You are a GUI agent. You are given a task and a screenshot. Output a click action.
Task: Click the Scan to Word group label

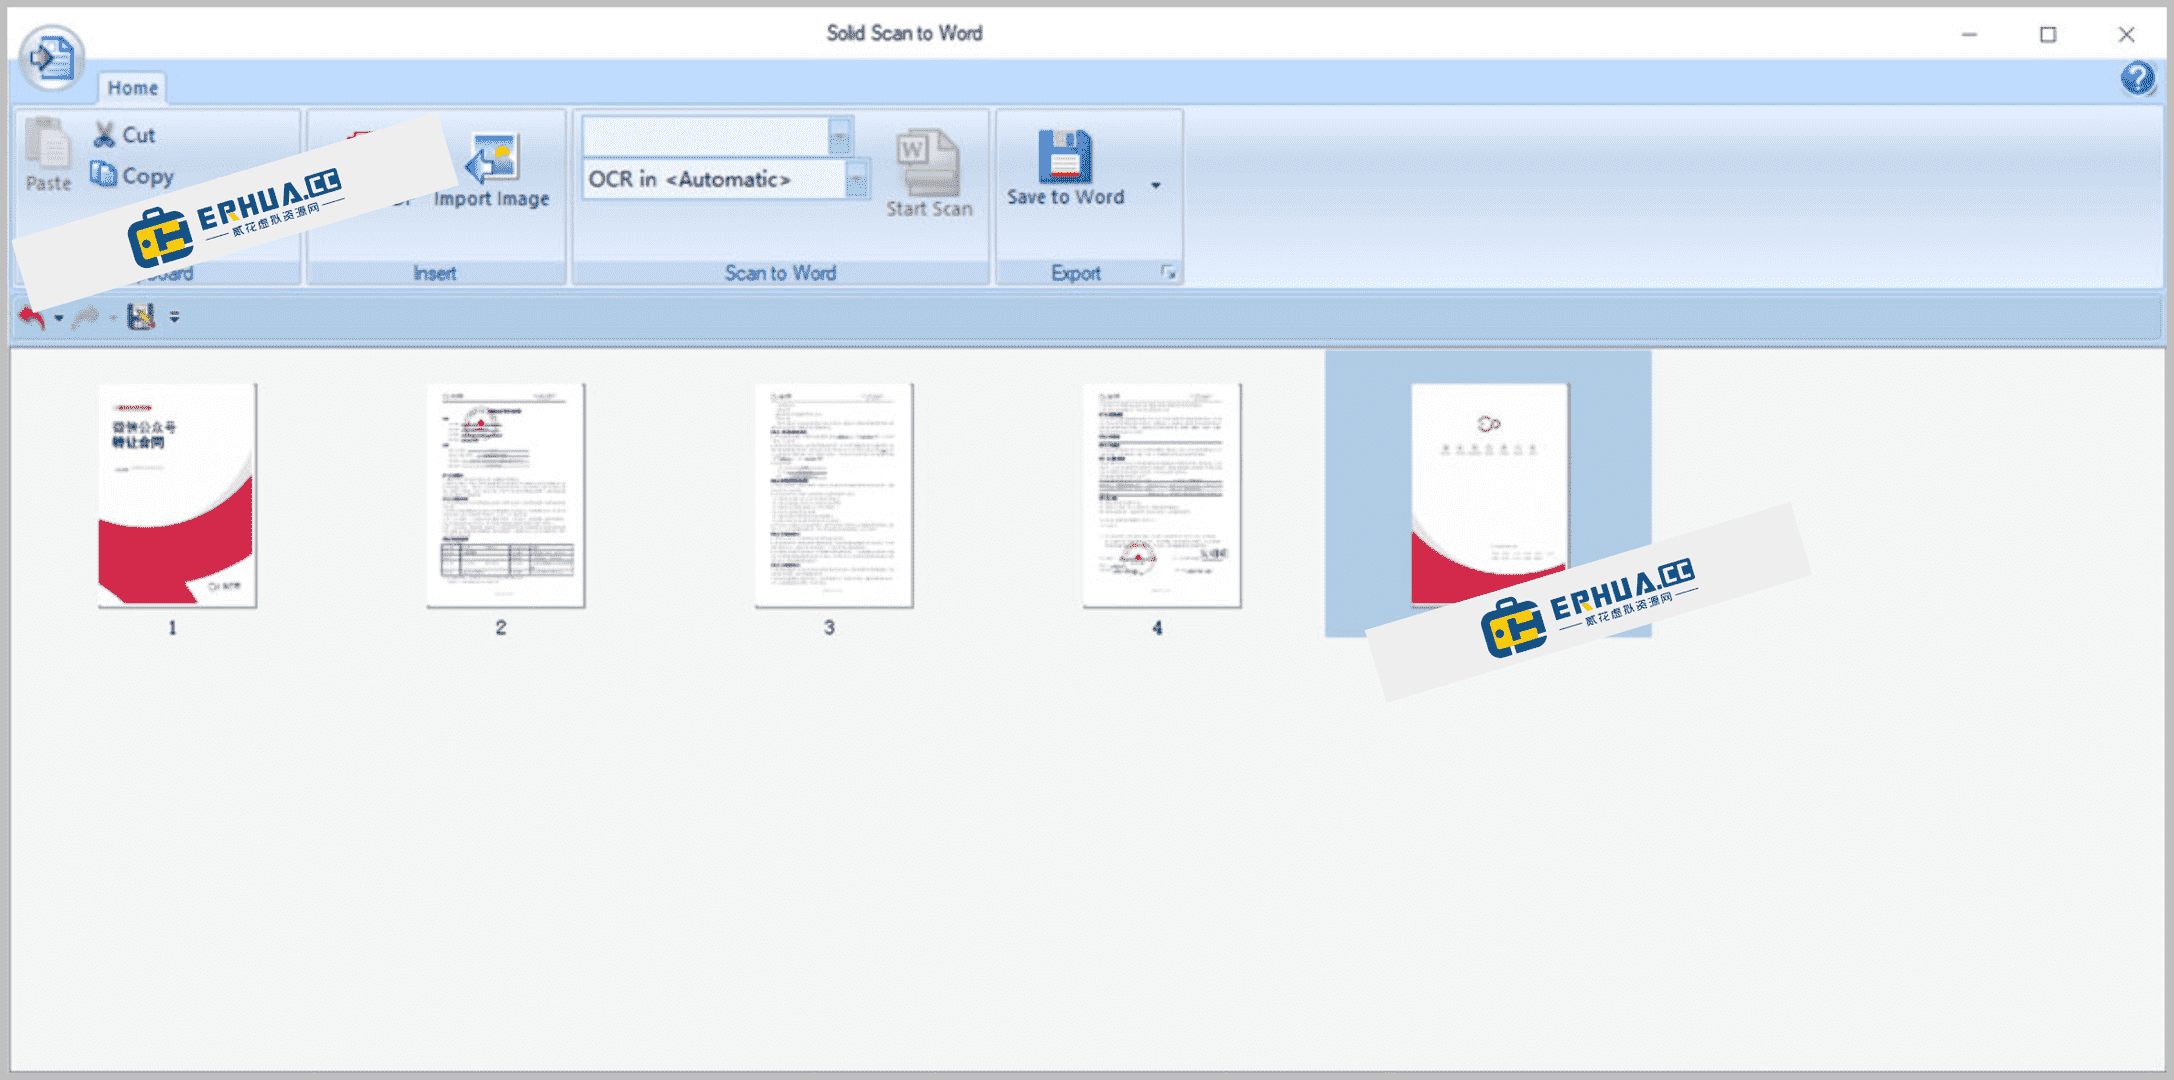click(780, 273)
